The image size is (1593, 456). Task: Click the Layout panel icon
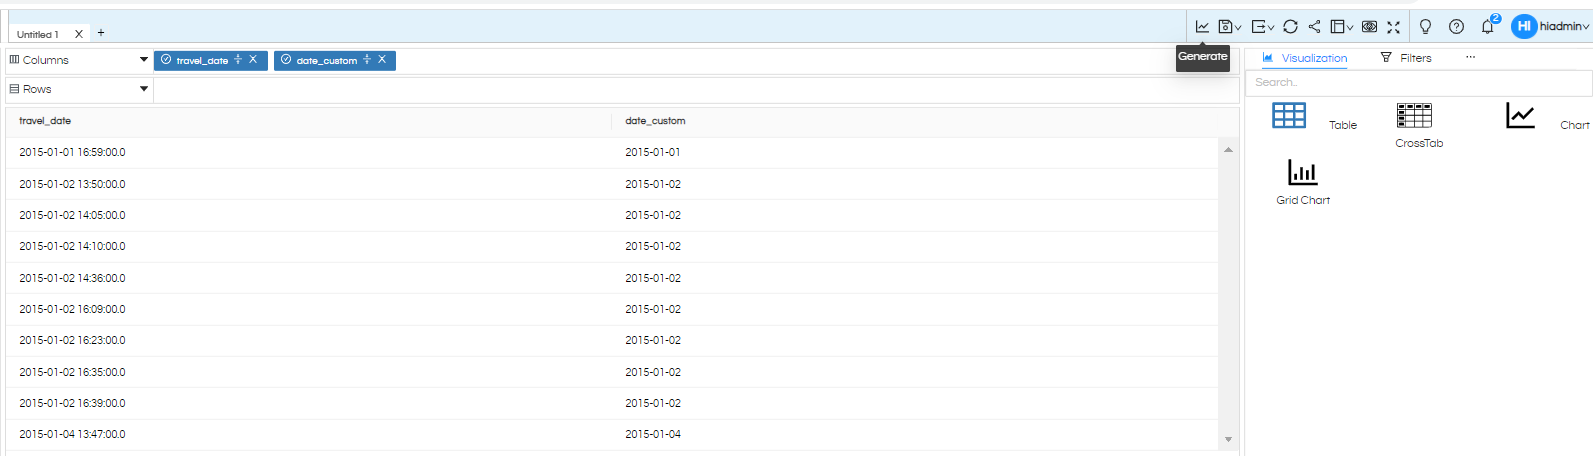(x=1337, y=27)
